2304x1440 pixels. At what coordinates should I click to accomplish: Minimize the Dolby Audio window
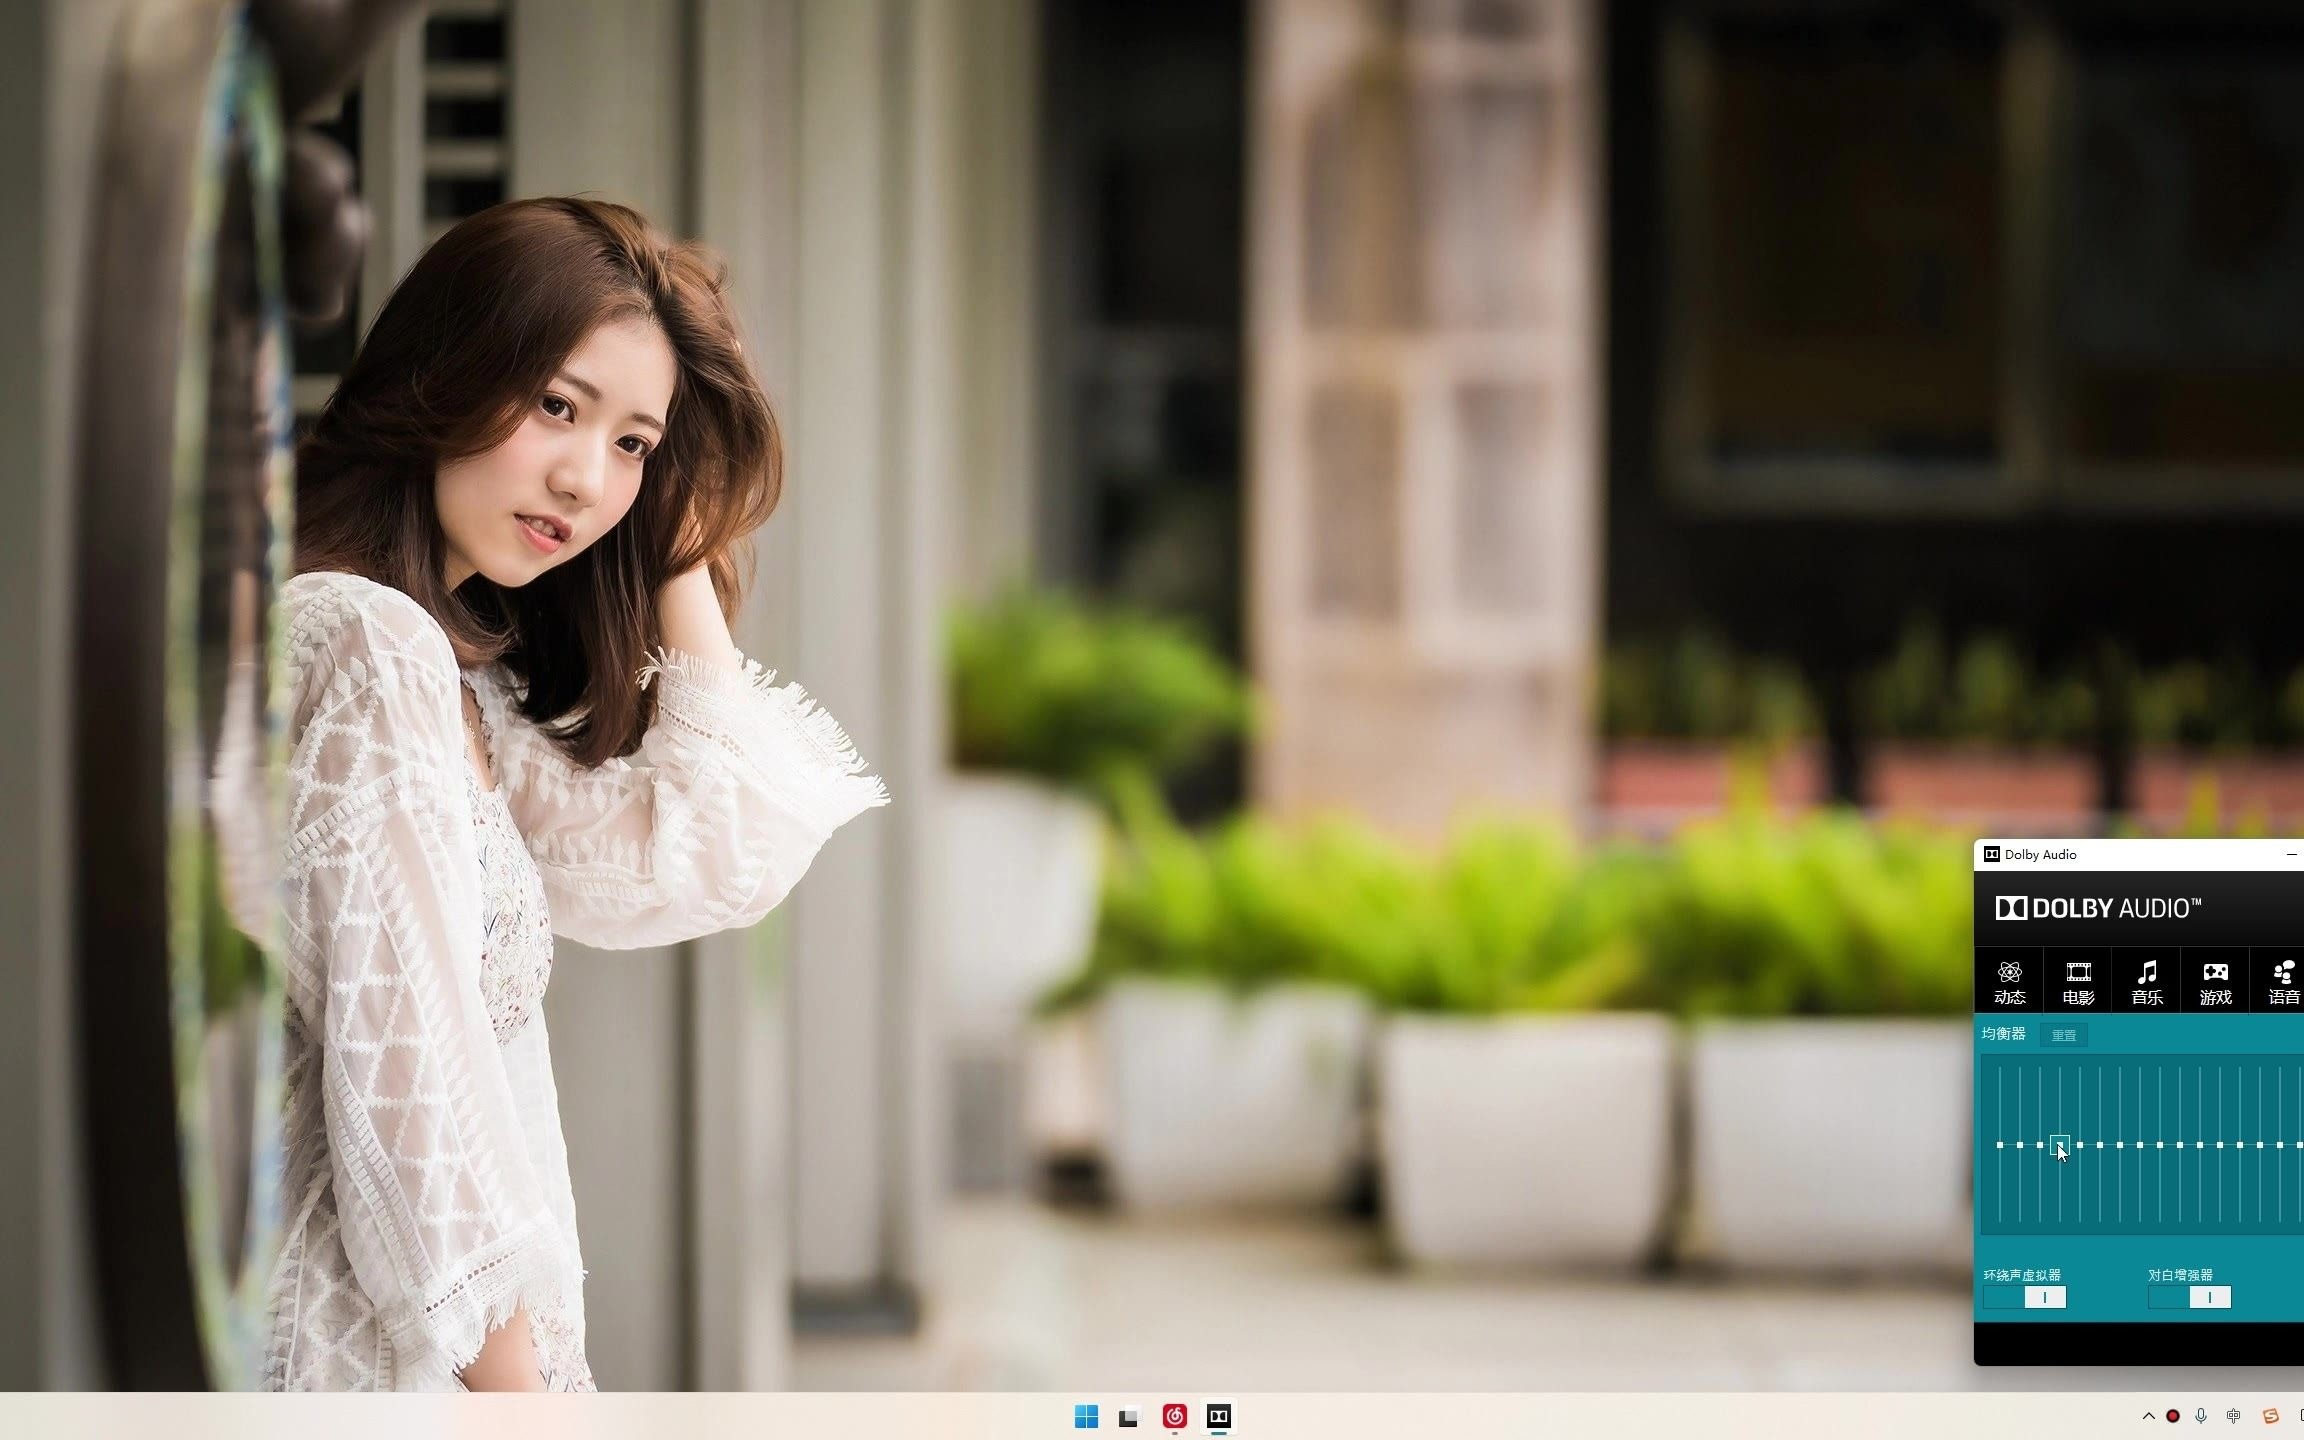[x=2291, y=855]
